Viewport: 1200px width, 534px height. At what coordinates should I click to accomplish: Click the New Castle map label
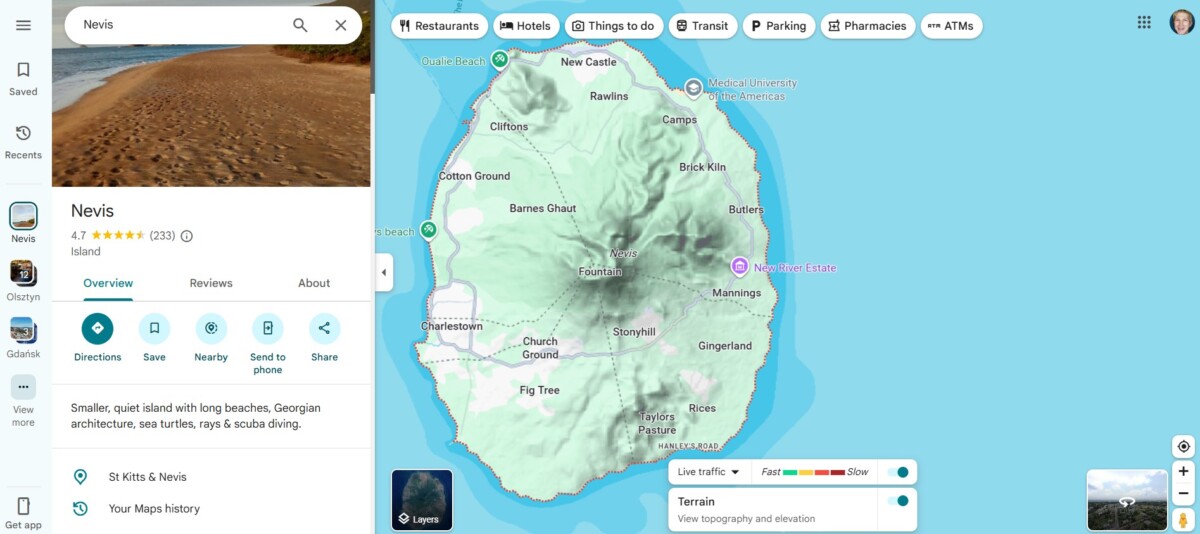click(588, 62)
